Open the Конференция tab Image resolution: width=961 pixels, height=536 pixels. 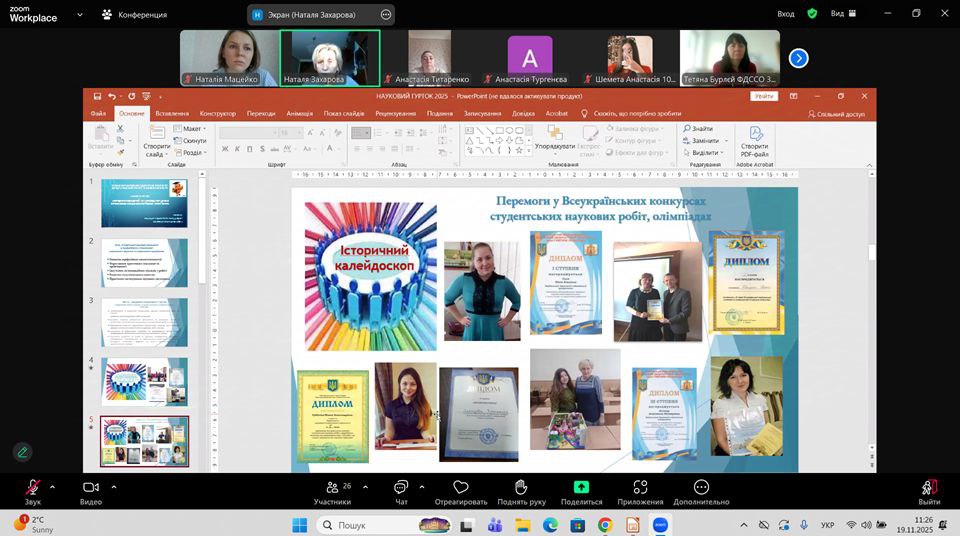(x=134, y=15)
